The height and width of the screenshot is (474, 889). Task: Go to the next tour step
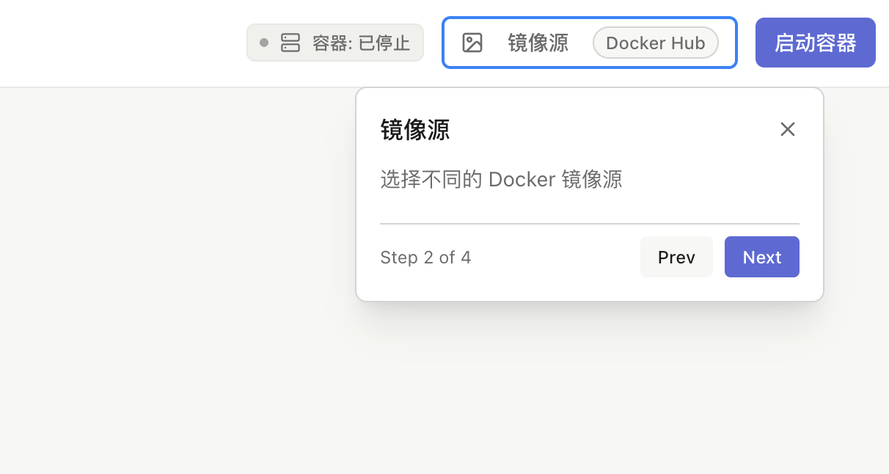(761, 257)
